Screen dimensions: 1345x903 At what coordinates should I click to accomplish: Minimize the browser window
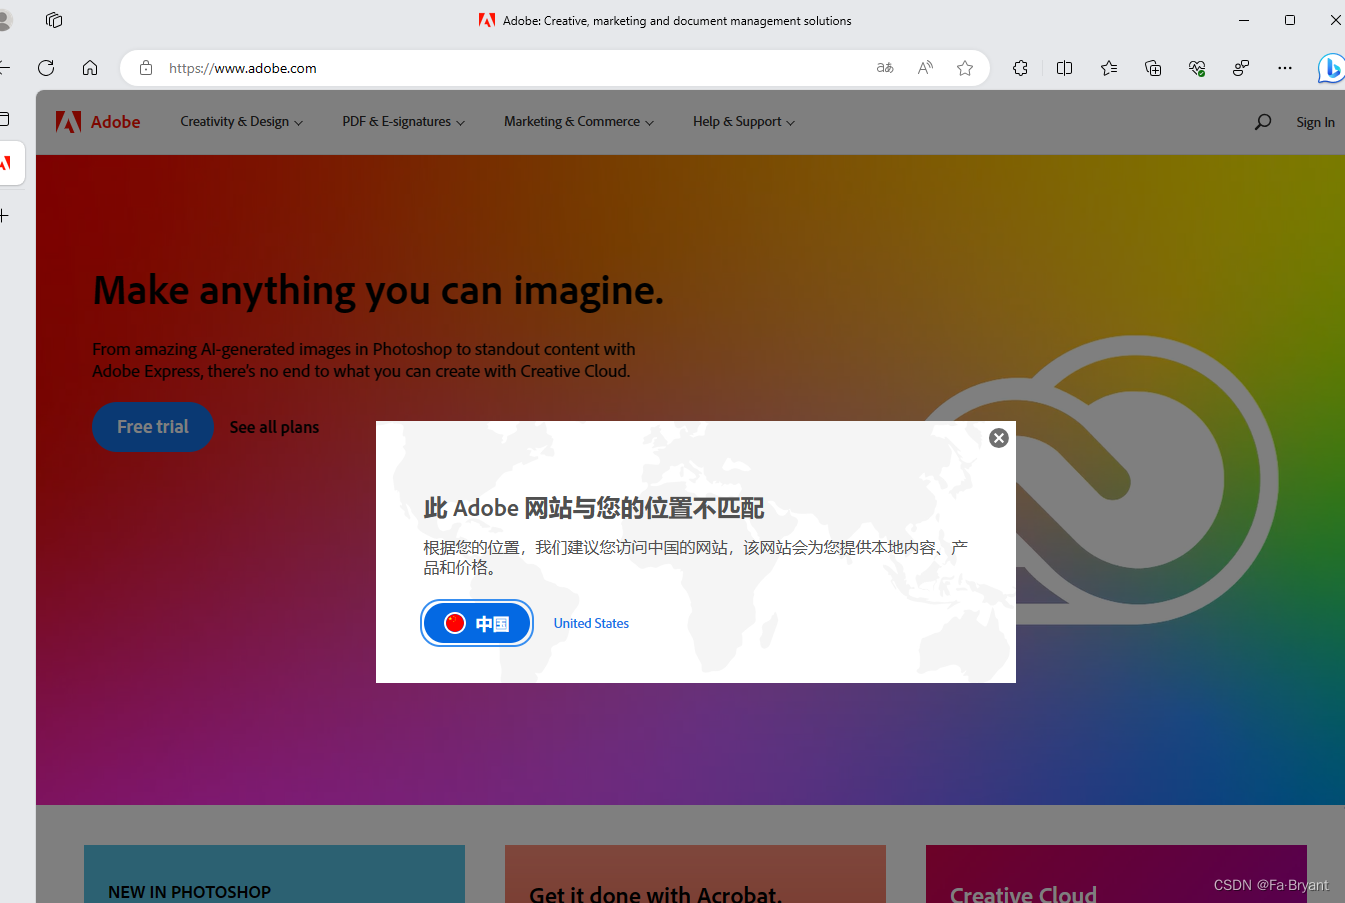pos(1244,20)
